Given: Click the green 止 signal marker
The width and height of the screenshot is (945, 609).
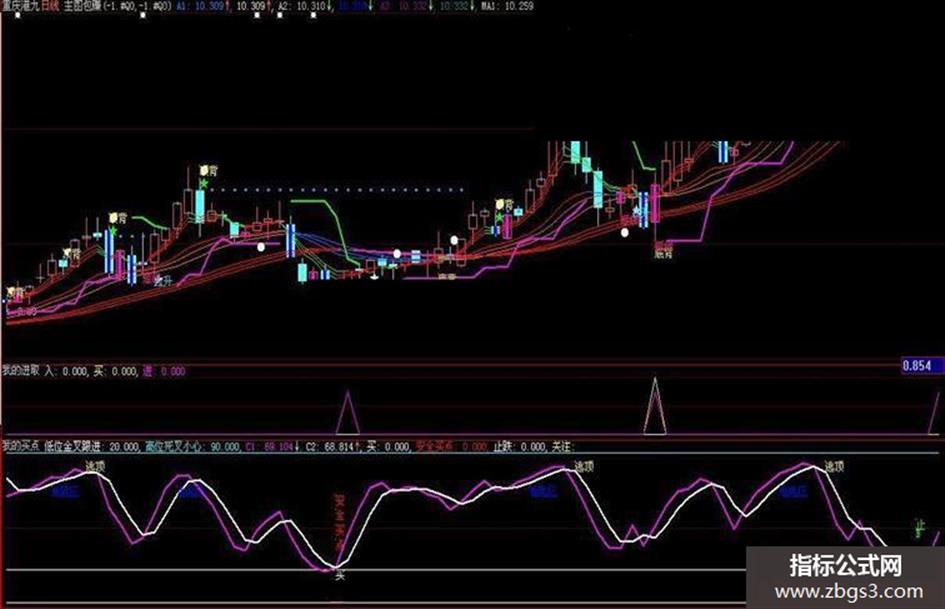Looking at the screenshot, I should [x=919, y=527].
